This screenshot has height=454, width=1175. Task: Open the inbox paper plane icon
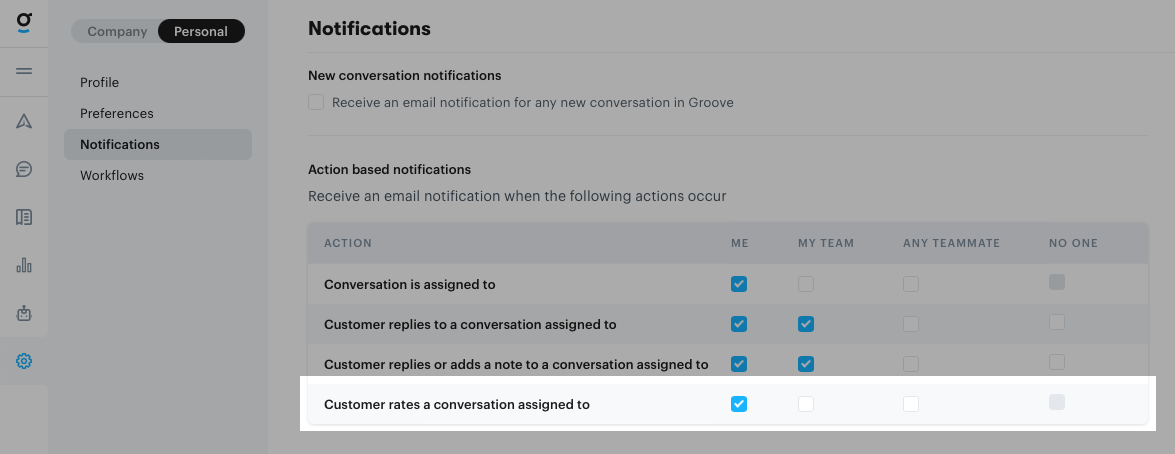24,121
